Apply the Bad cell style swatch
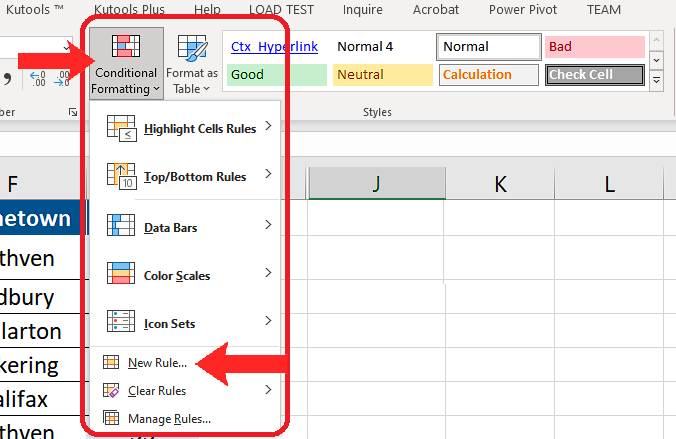676x439 pixels. coord(595,47)
